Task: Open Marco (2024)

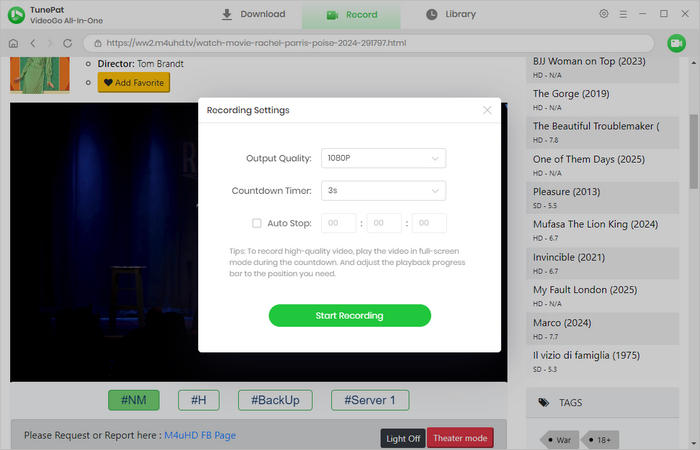Action: (562, 323)
